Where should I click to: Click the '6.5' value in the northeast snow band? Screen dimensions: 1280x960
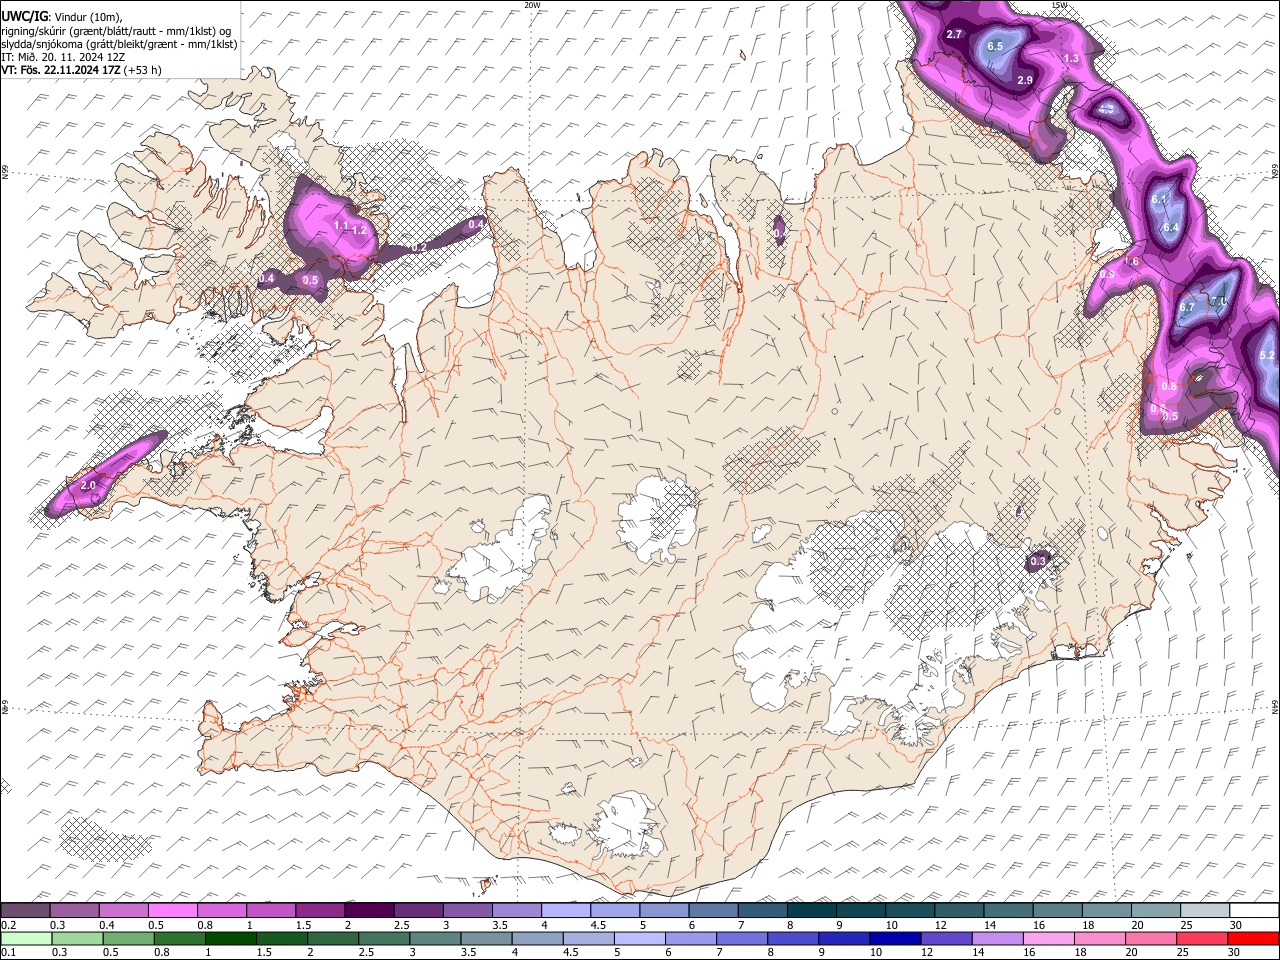coord(995,47)
